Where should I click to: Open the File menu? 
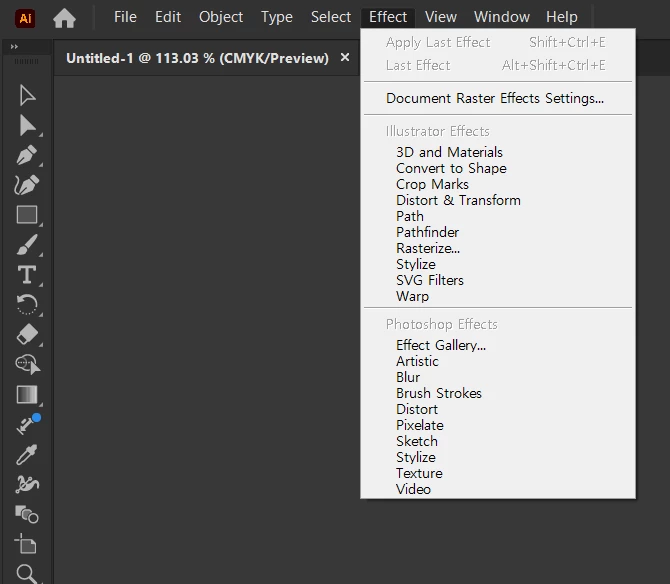click(125, 17)
